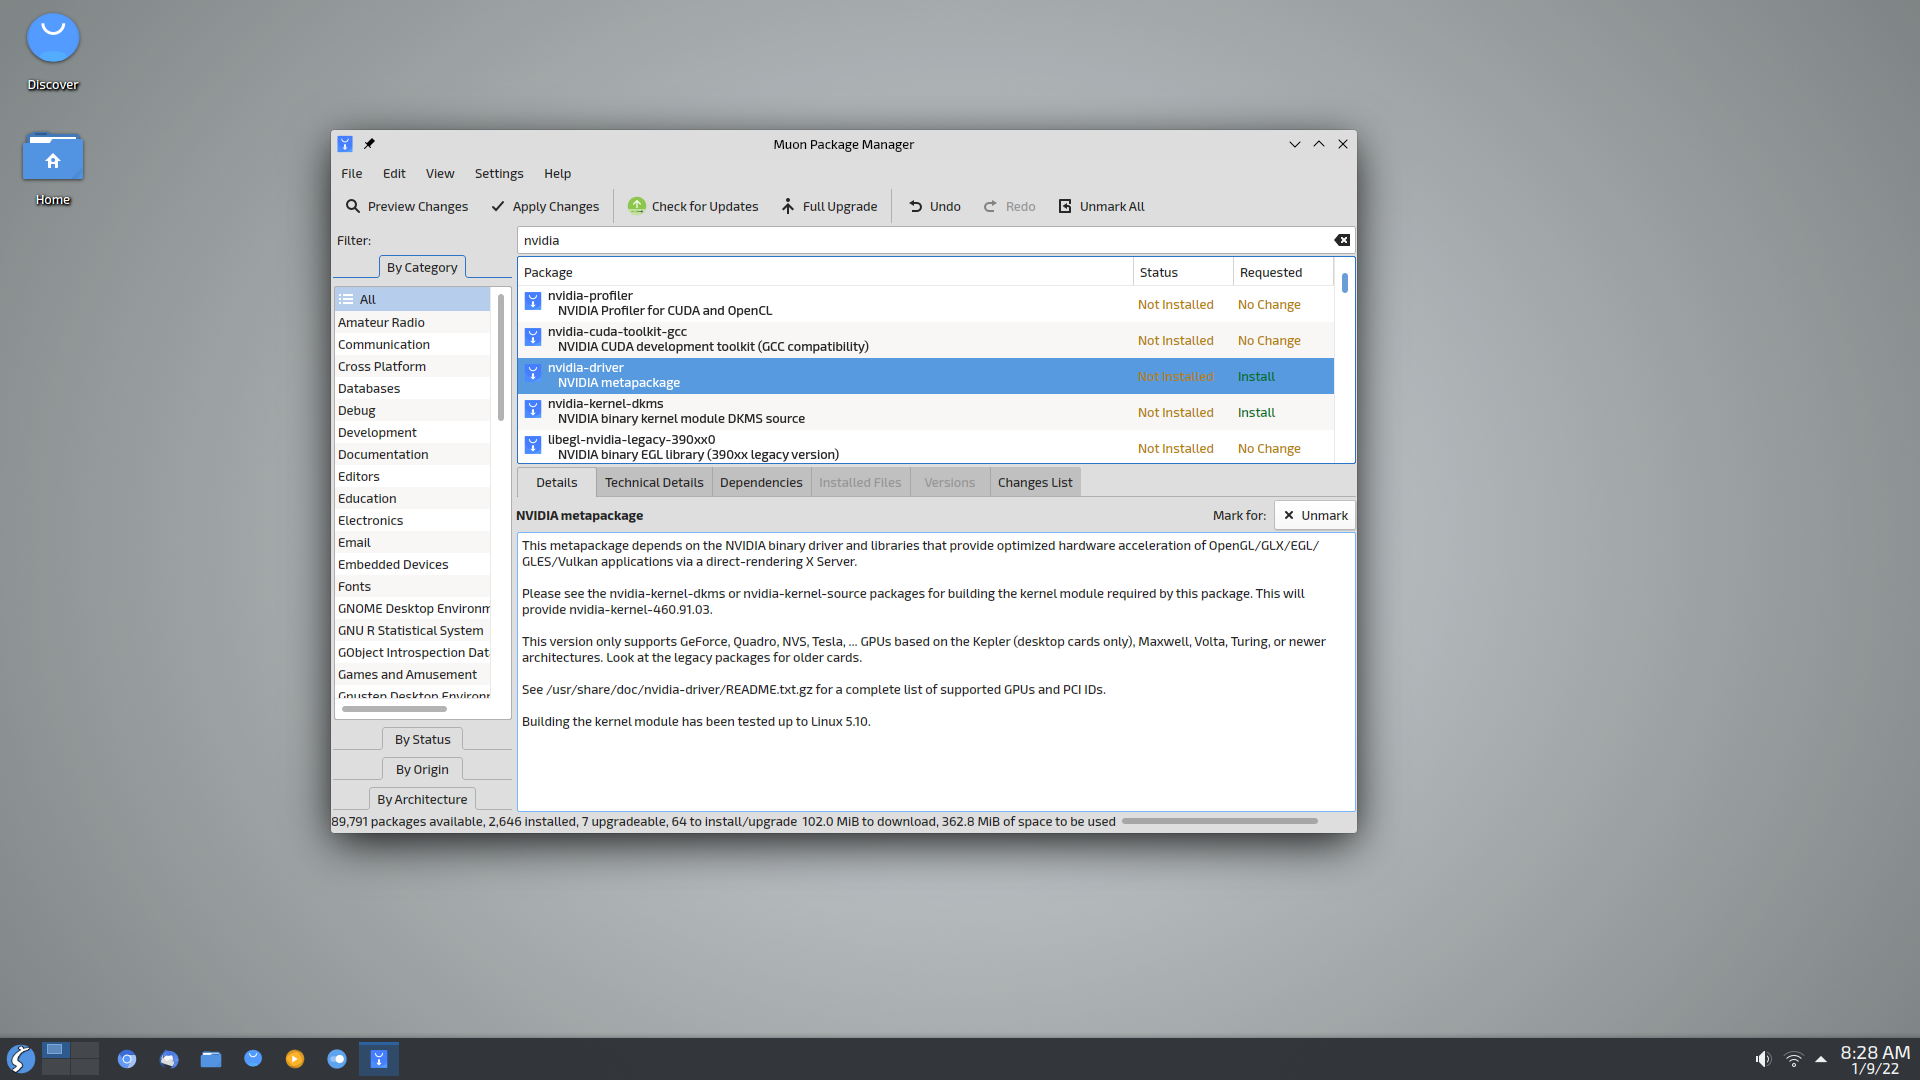The height and width of the screenshot is (1080, 1920).
Task: Select the By Category filter header
Action: click(422, 267)
